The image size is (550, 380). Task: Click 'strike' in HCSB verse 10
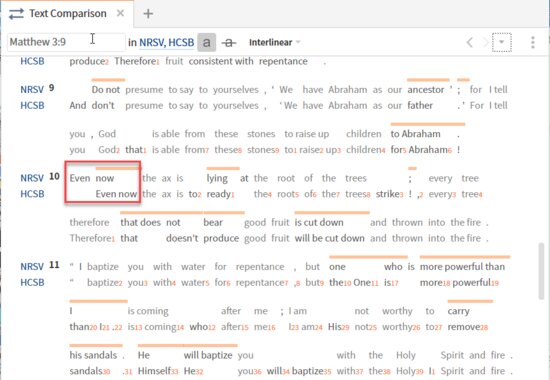click(387, 194)
